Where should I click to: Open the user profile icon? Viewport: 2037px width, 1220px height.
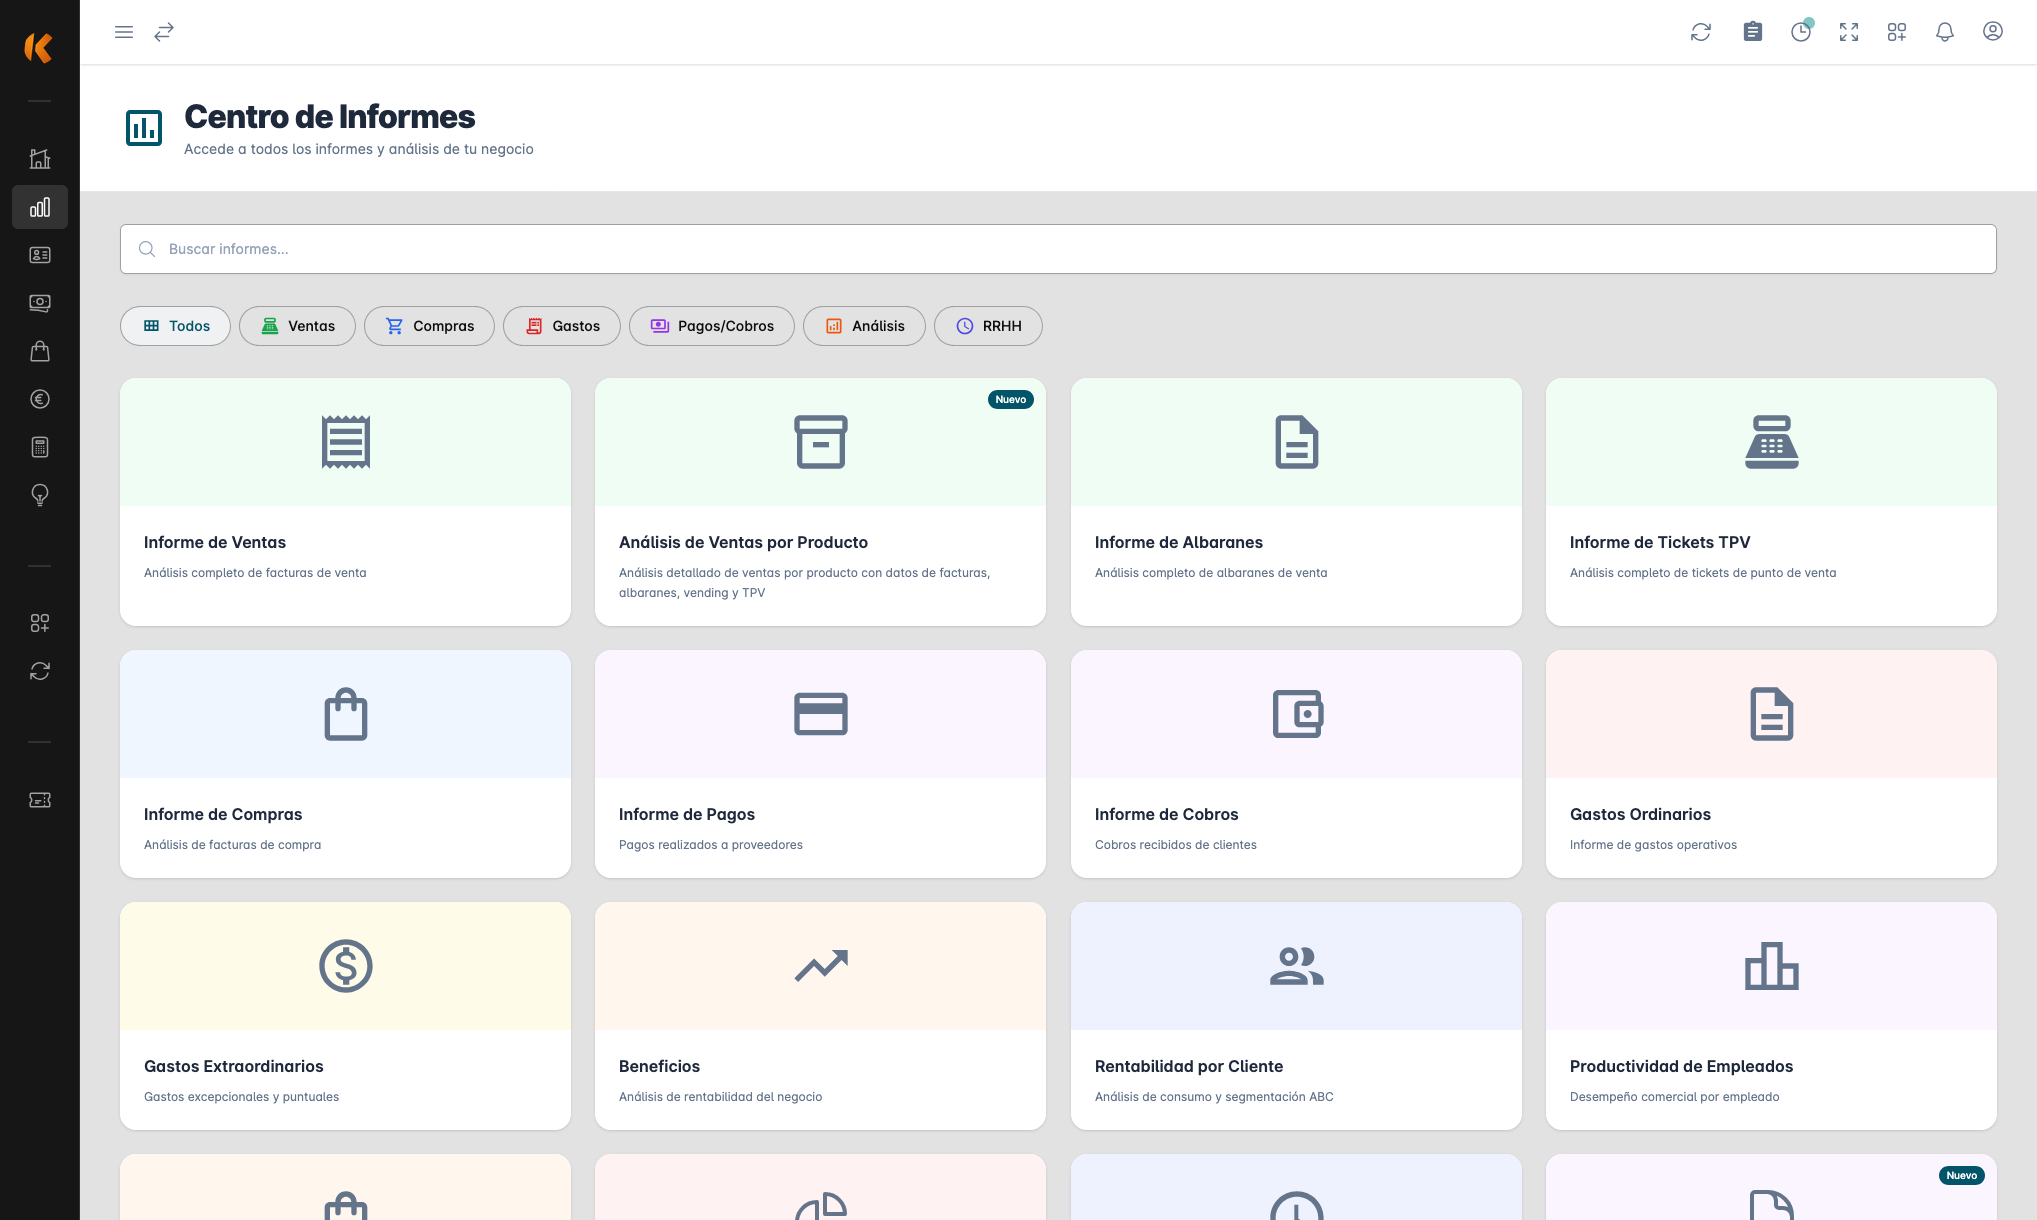(x=1993, y=32)
